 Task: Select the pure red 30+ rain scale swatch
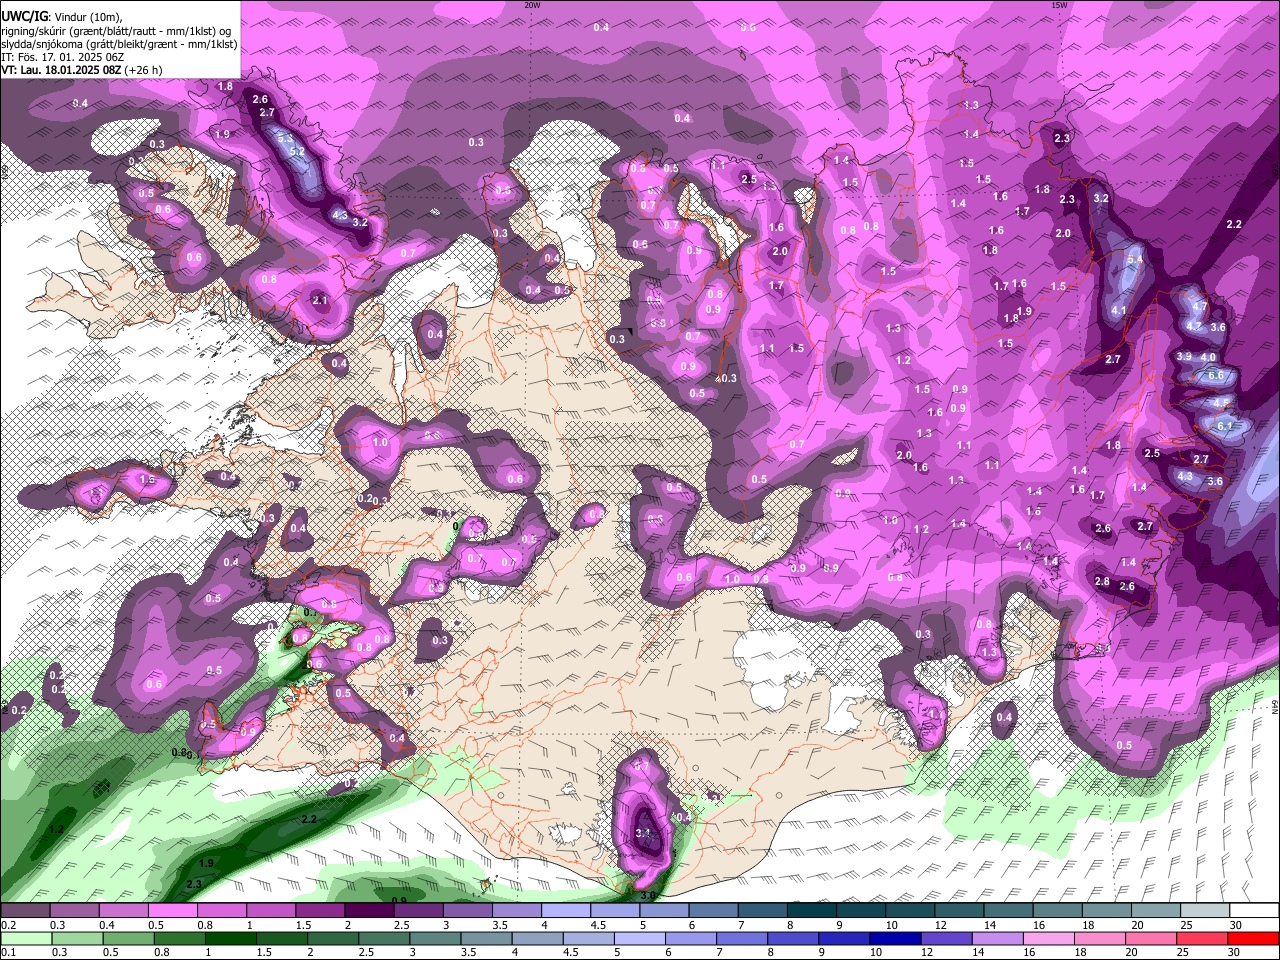(x=1254, y=939)
